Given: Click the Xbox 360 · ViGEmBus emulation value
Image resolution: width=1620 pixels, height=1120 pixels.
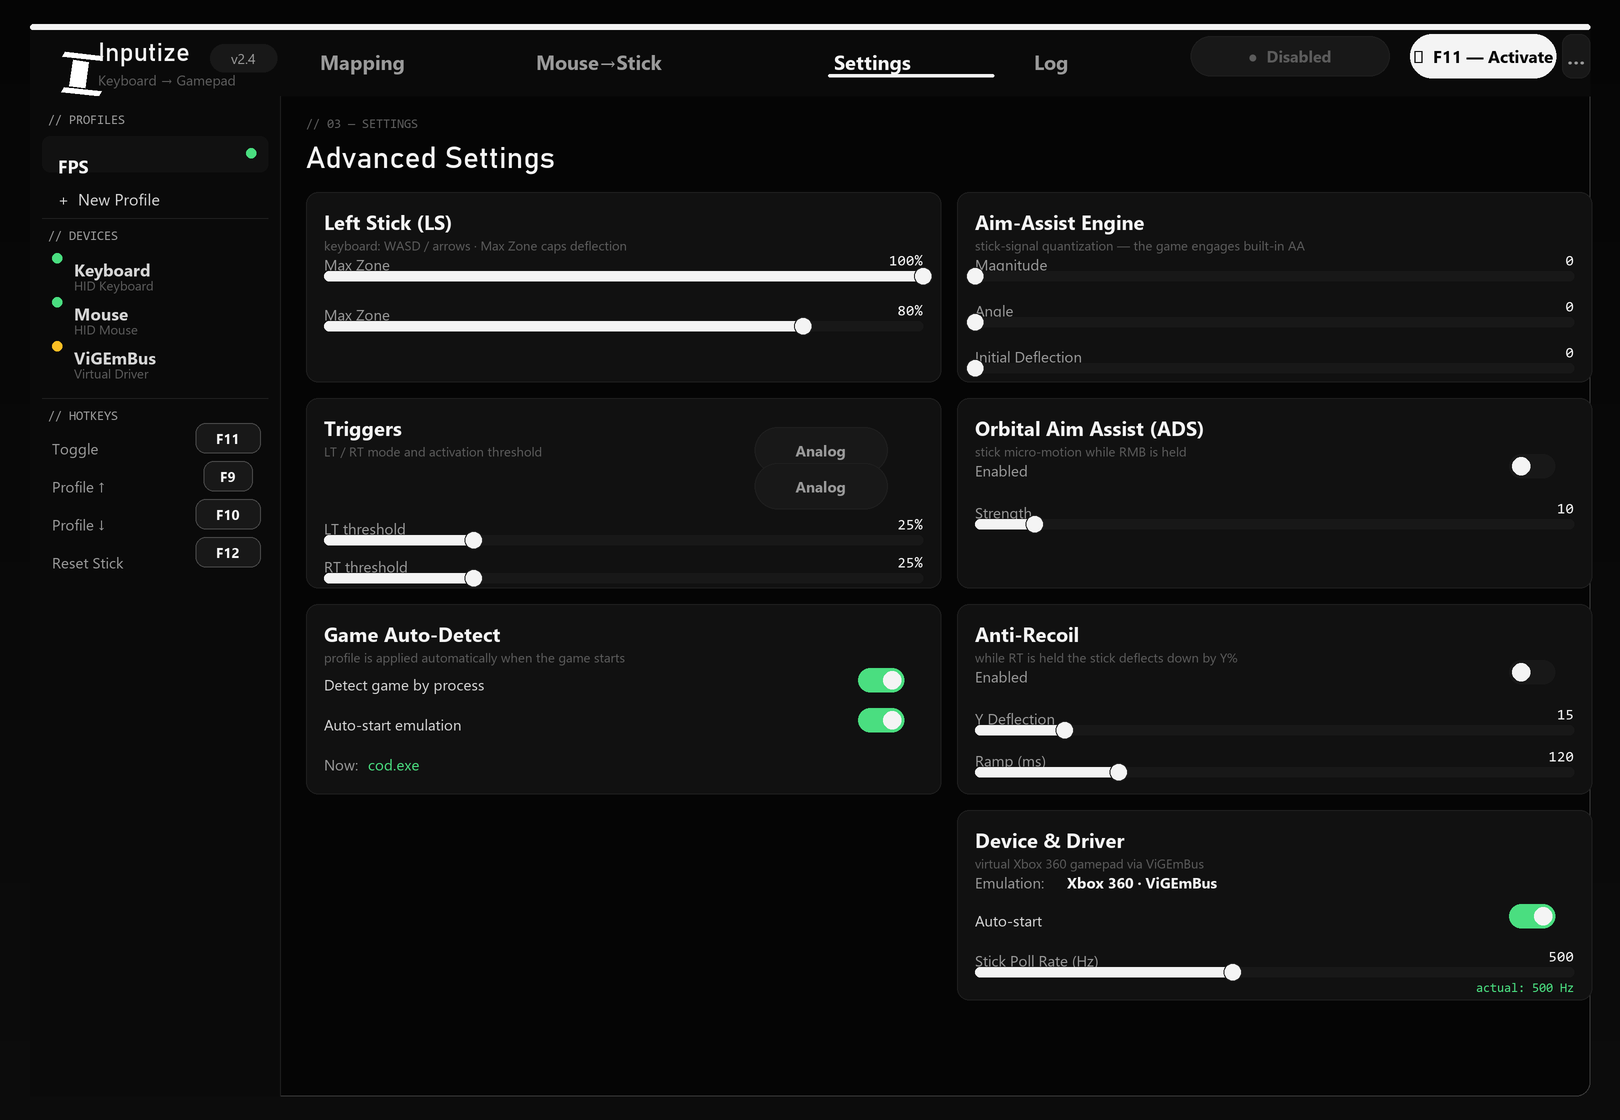Looking at the screenshot, I should pos(1141,883).
